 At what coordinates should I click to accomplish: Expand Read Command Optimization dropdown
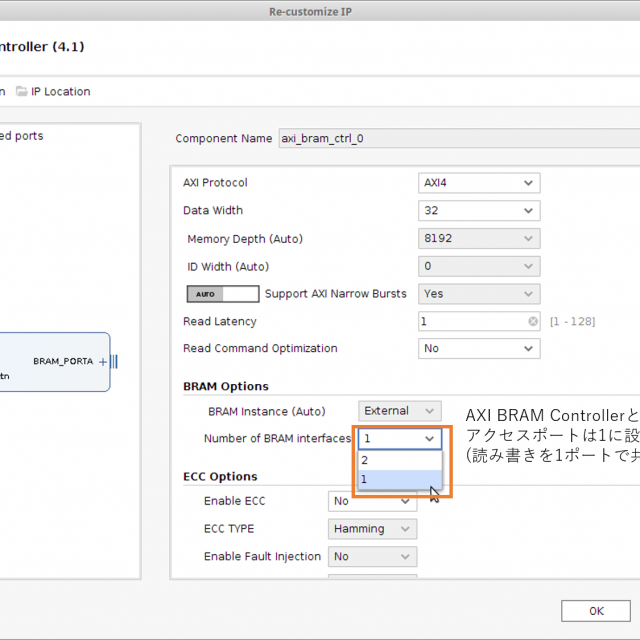point(478,349)
